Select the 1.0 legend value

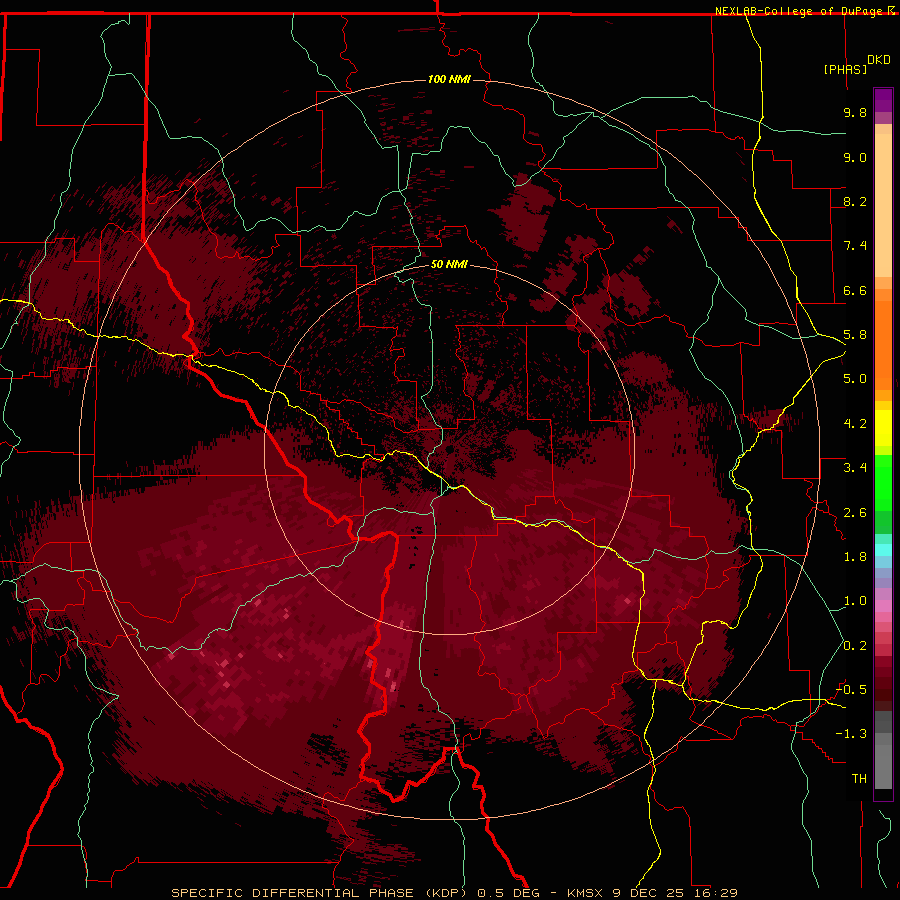855,601
